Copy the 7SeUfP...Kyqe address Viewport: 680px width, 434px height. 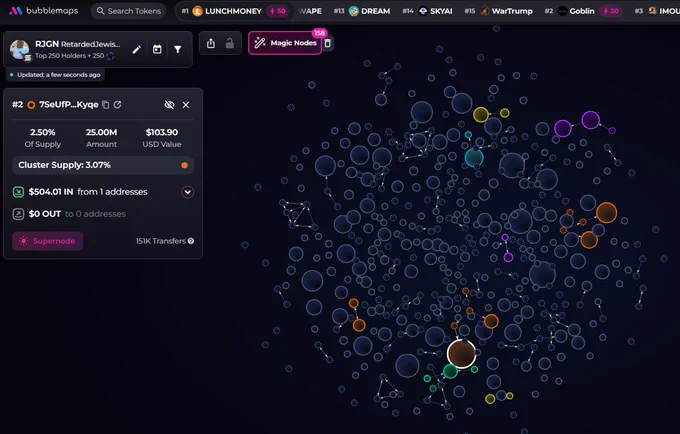pos(105,104)
